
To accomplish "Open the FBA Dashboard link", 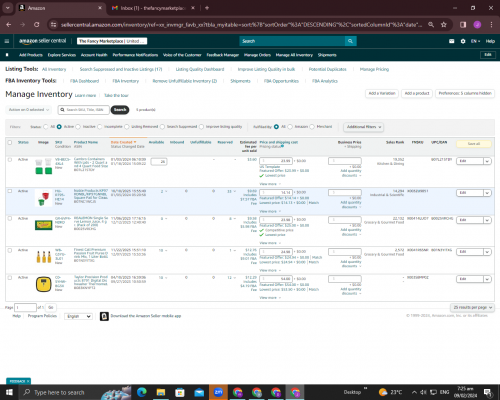I will [x=84, y=81].
